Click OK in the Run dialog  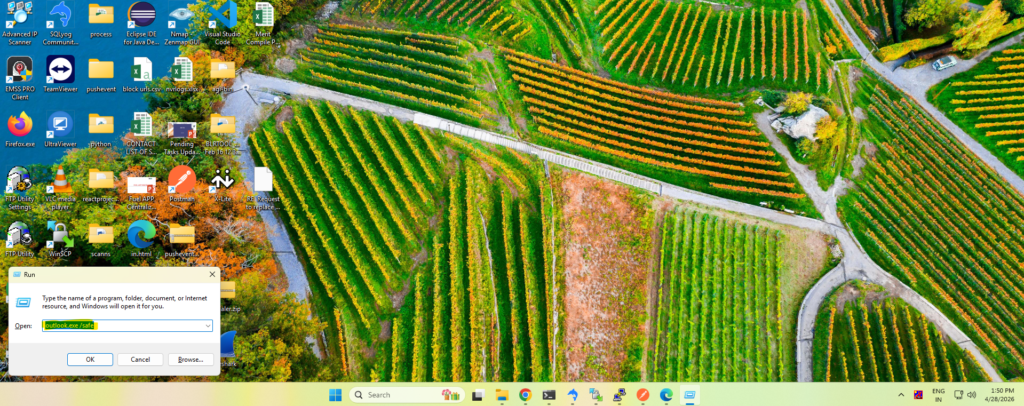90,359
